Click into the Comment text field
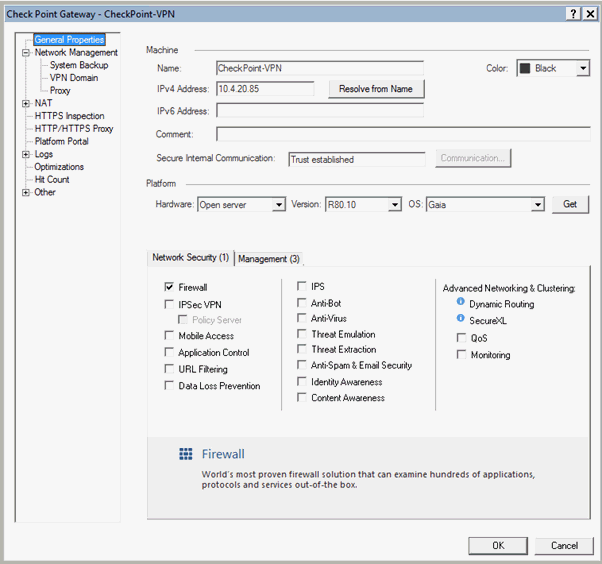 [402, 134]
